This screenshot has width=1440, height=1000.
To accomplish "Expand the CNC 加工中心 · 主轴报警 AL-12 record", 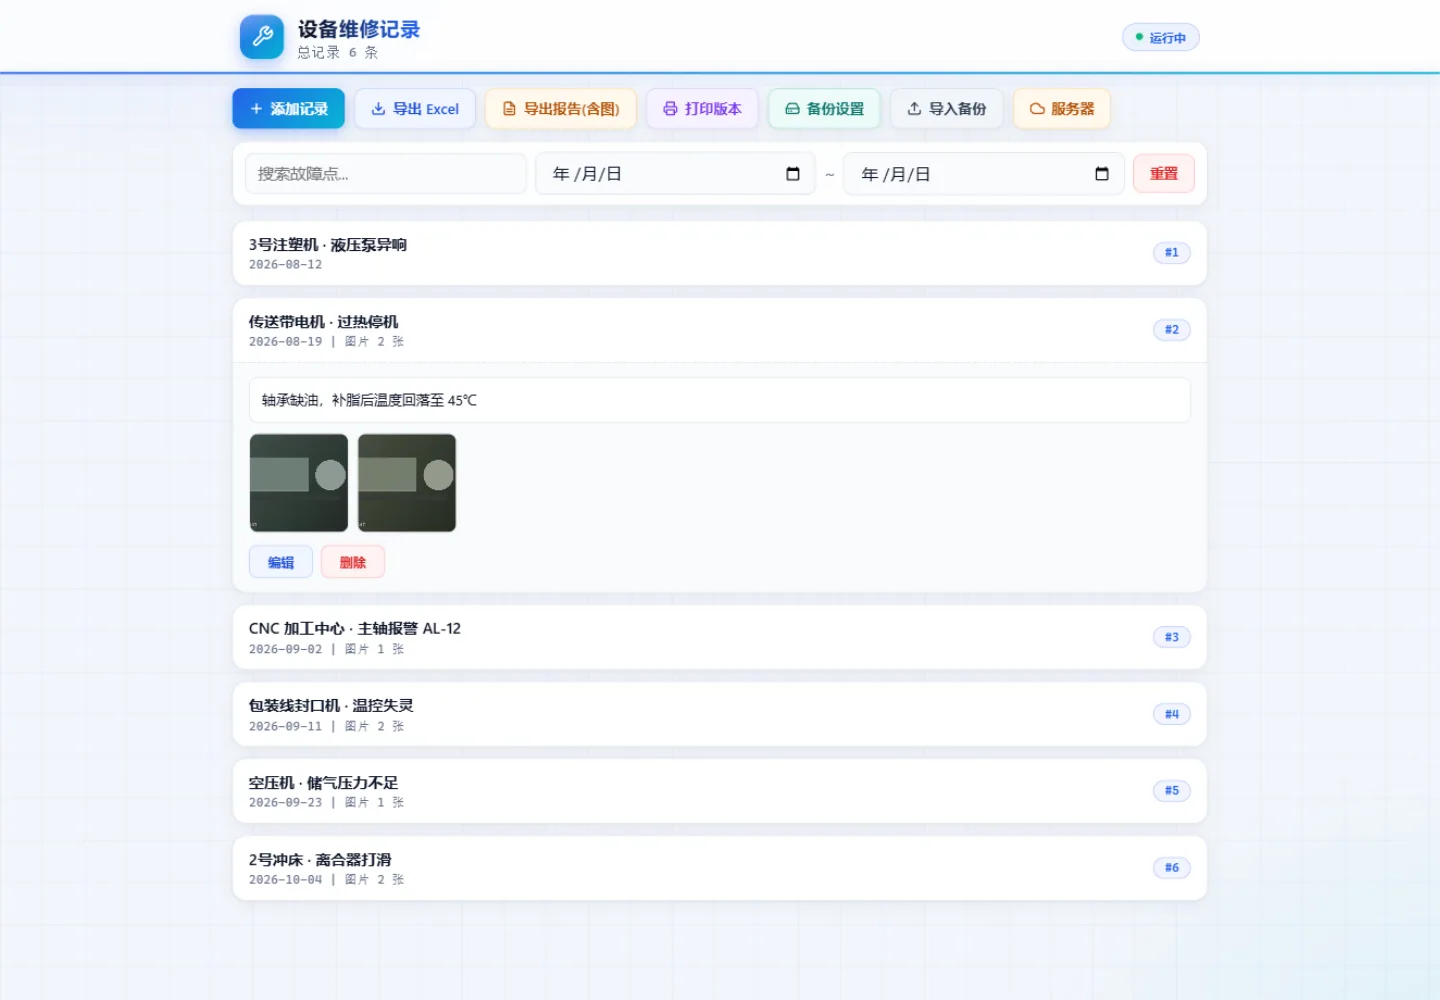I will [x=720, y=637].
